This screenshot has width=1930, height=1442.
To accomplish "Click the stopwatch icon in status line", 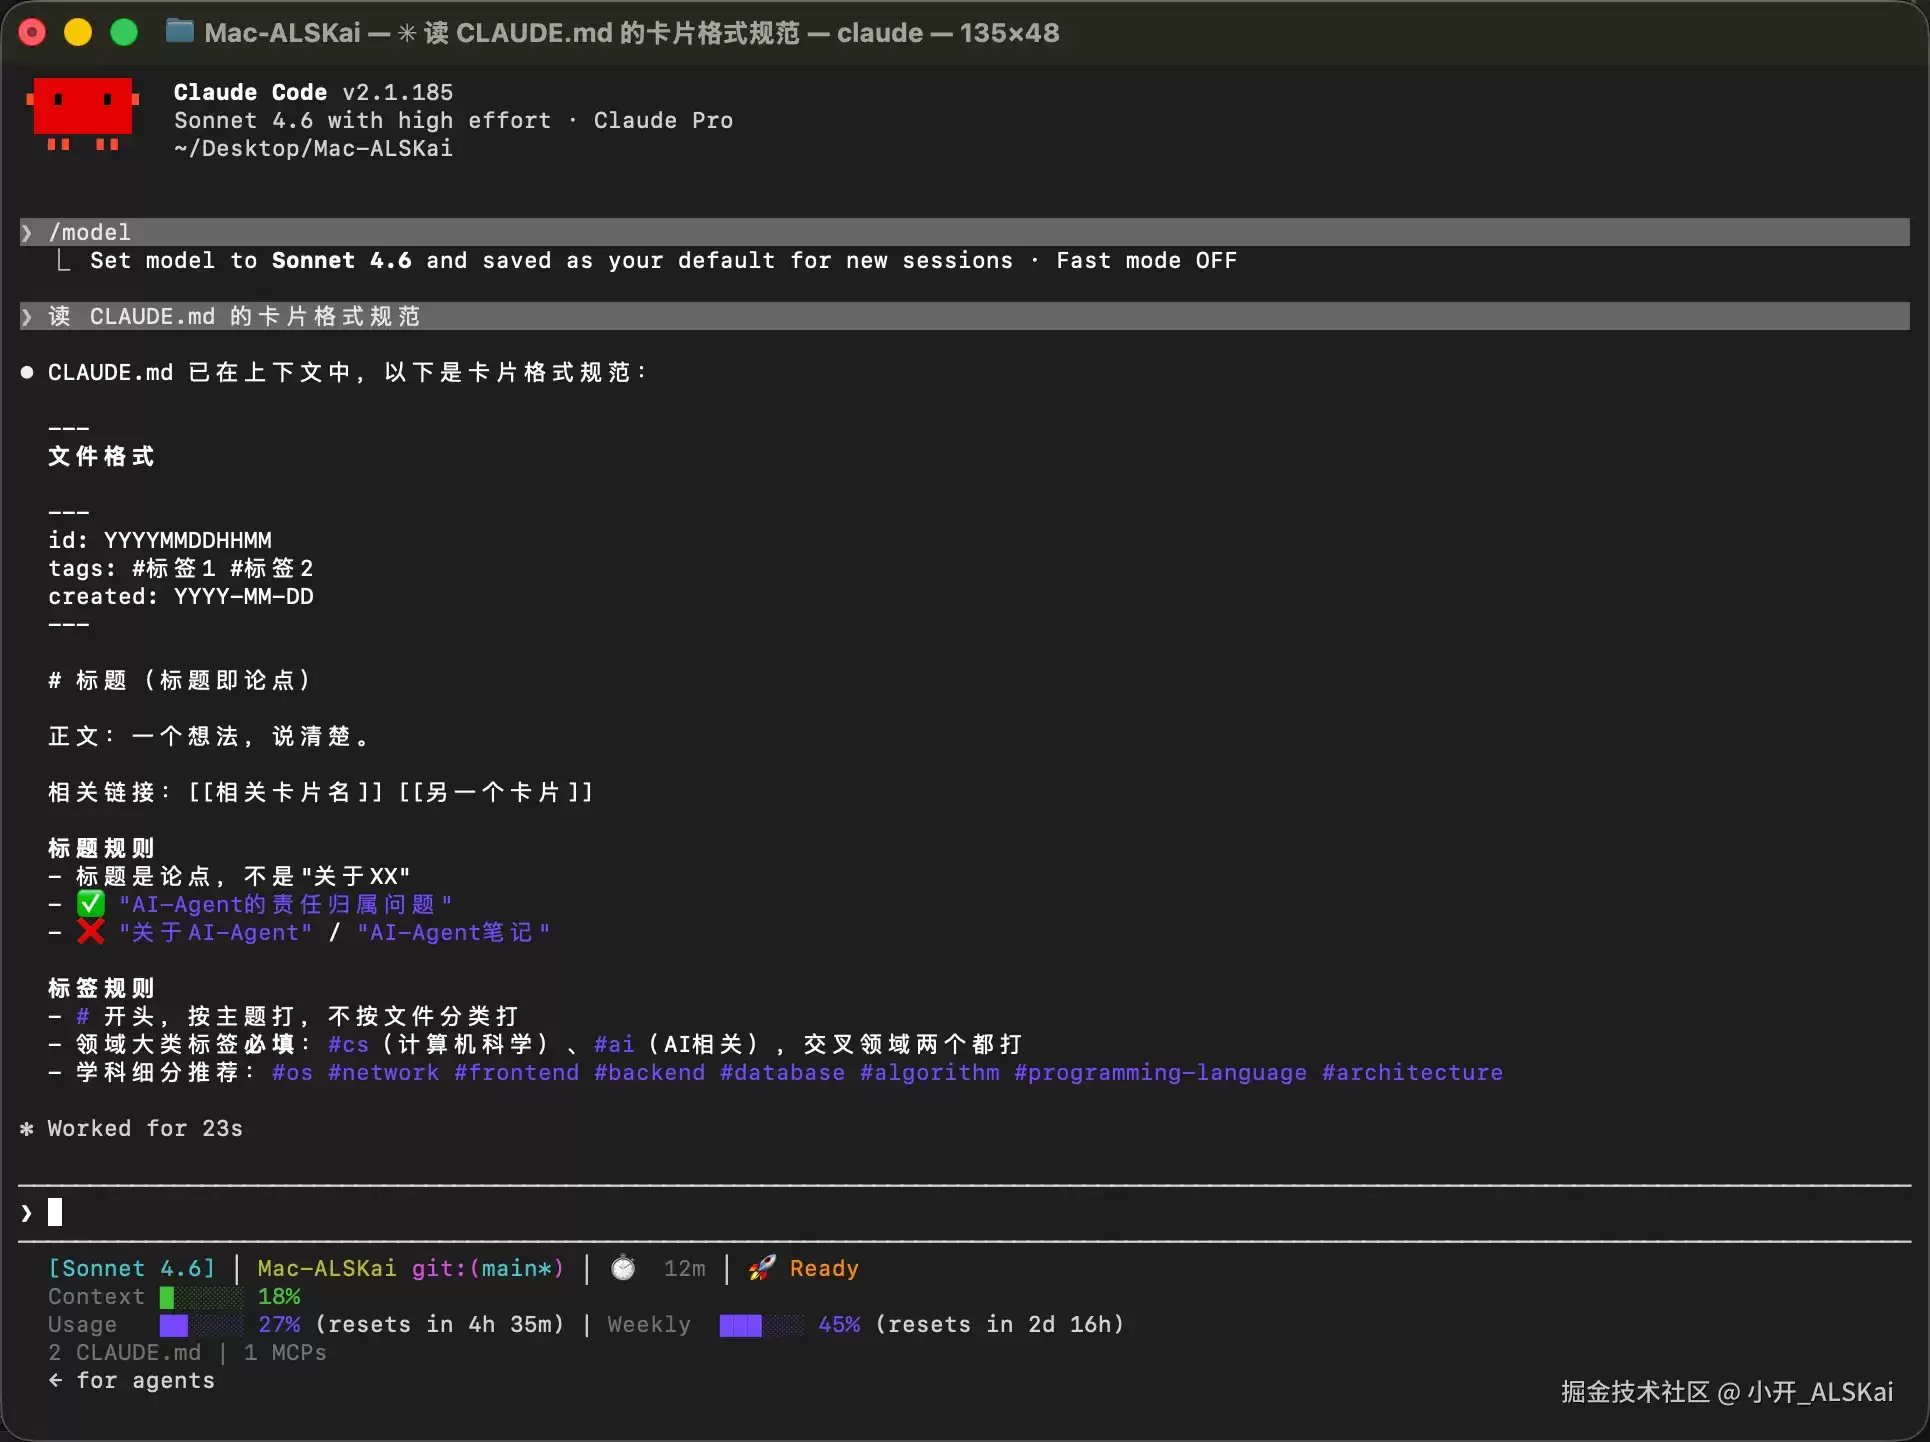I will coord(623,1268).
